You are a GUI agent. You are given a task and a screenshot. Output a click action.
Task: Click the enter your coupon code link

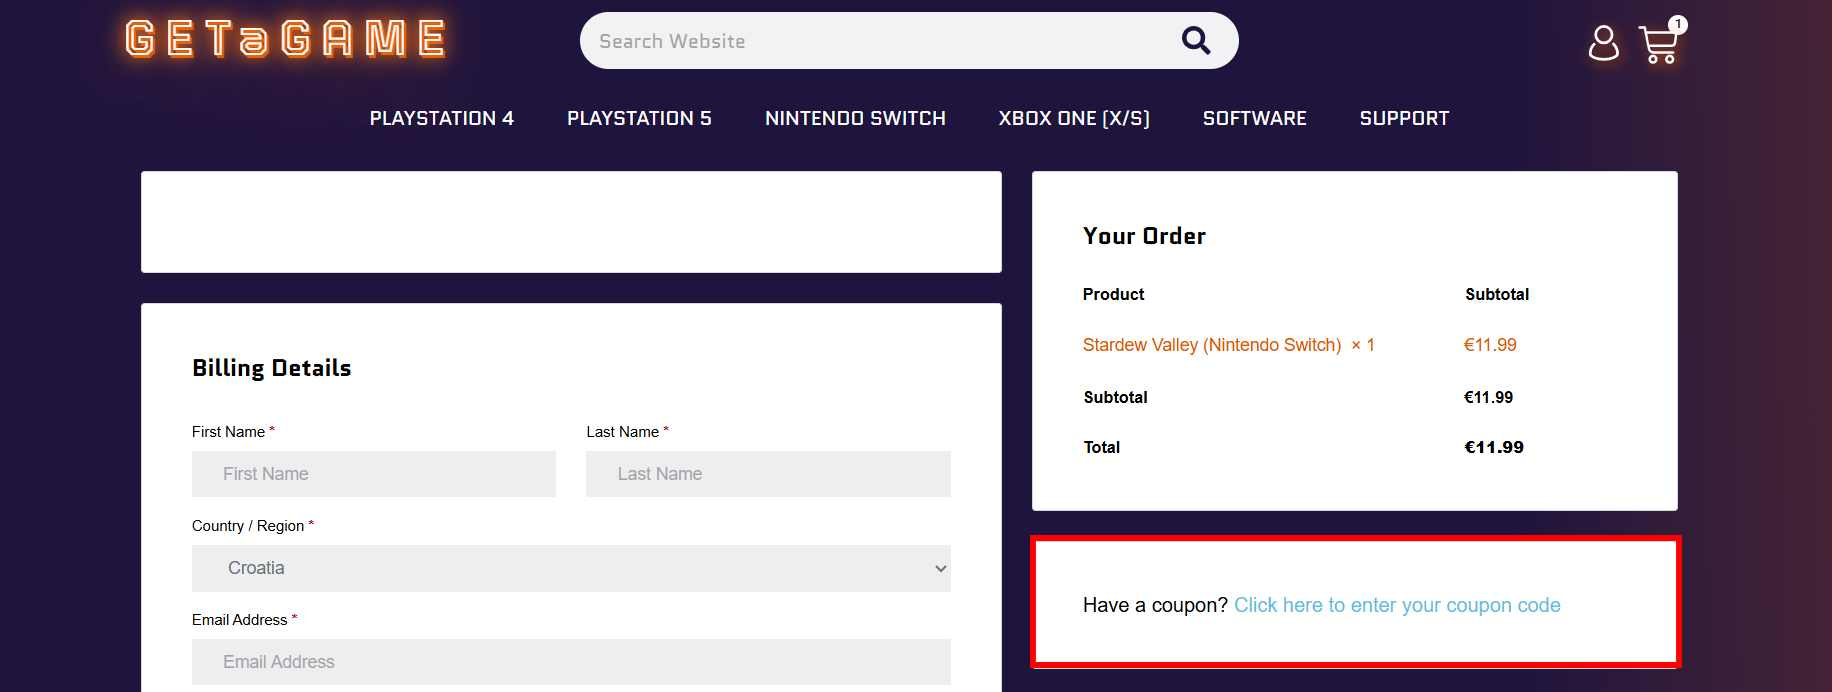(1396, 605)
